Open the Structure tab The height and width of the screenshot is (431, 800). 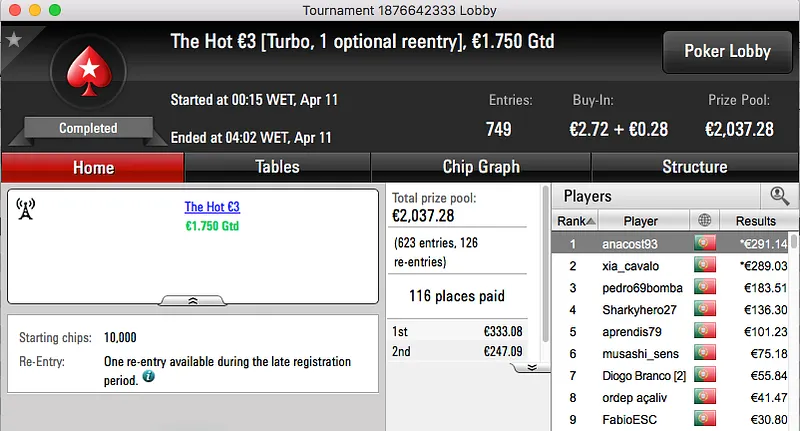coord(694,167)
